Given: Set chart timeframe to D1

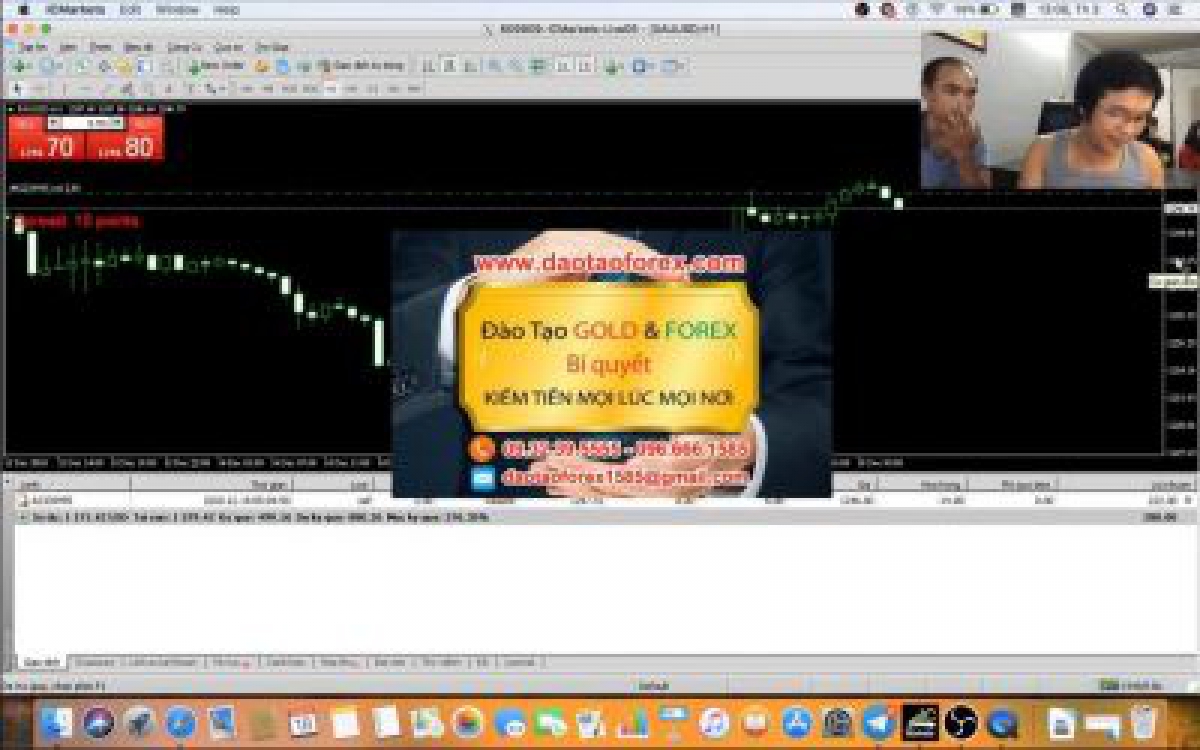Looking at the screenshot, I should point(373,88).
